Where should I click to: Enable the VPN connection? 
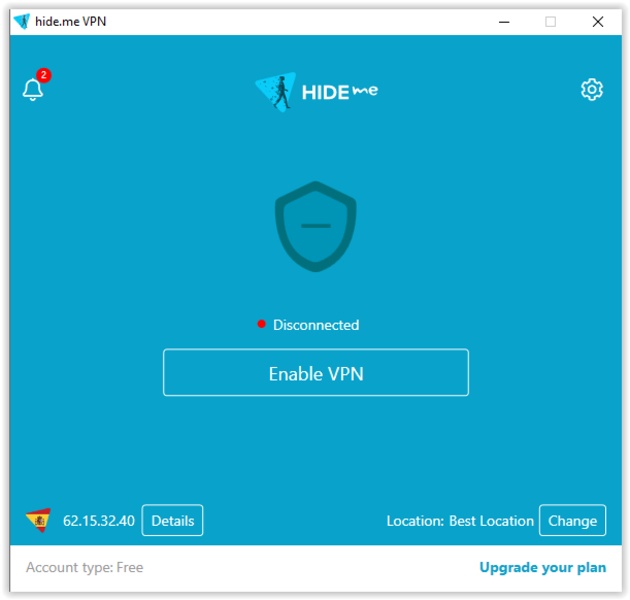coord(316,373)
